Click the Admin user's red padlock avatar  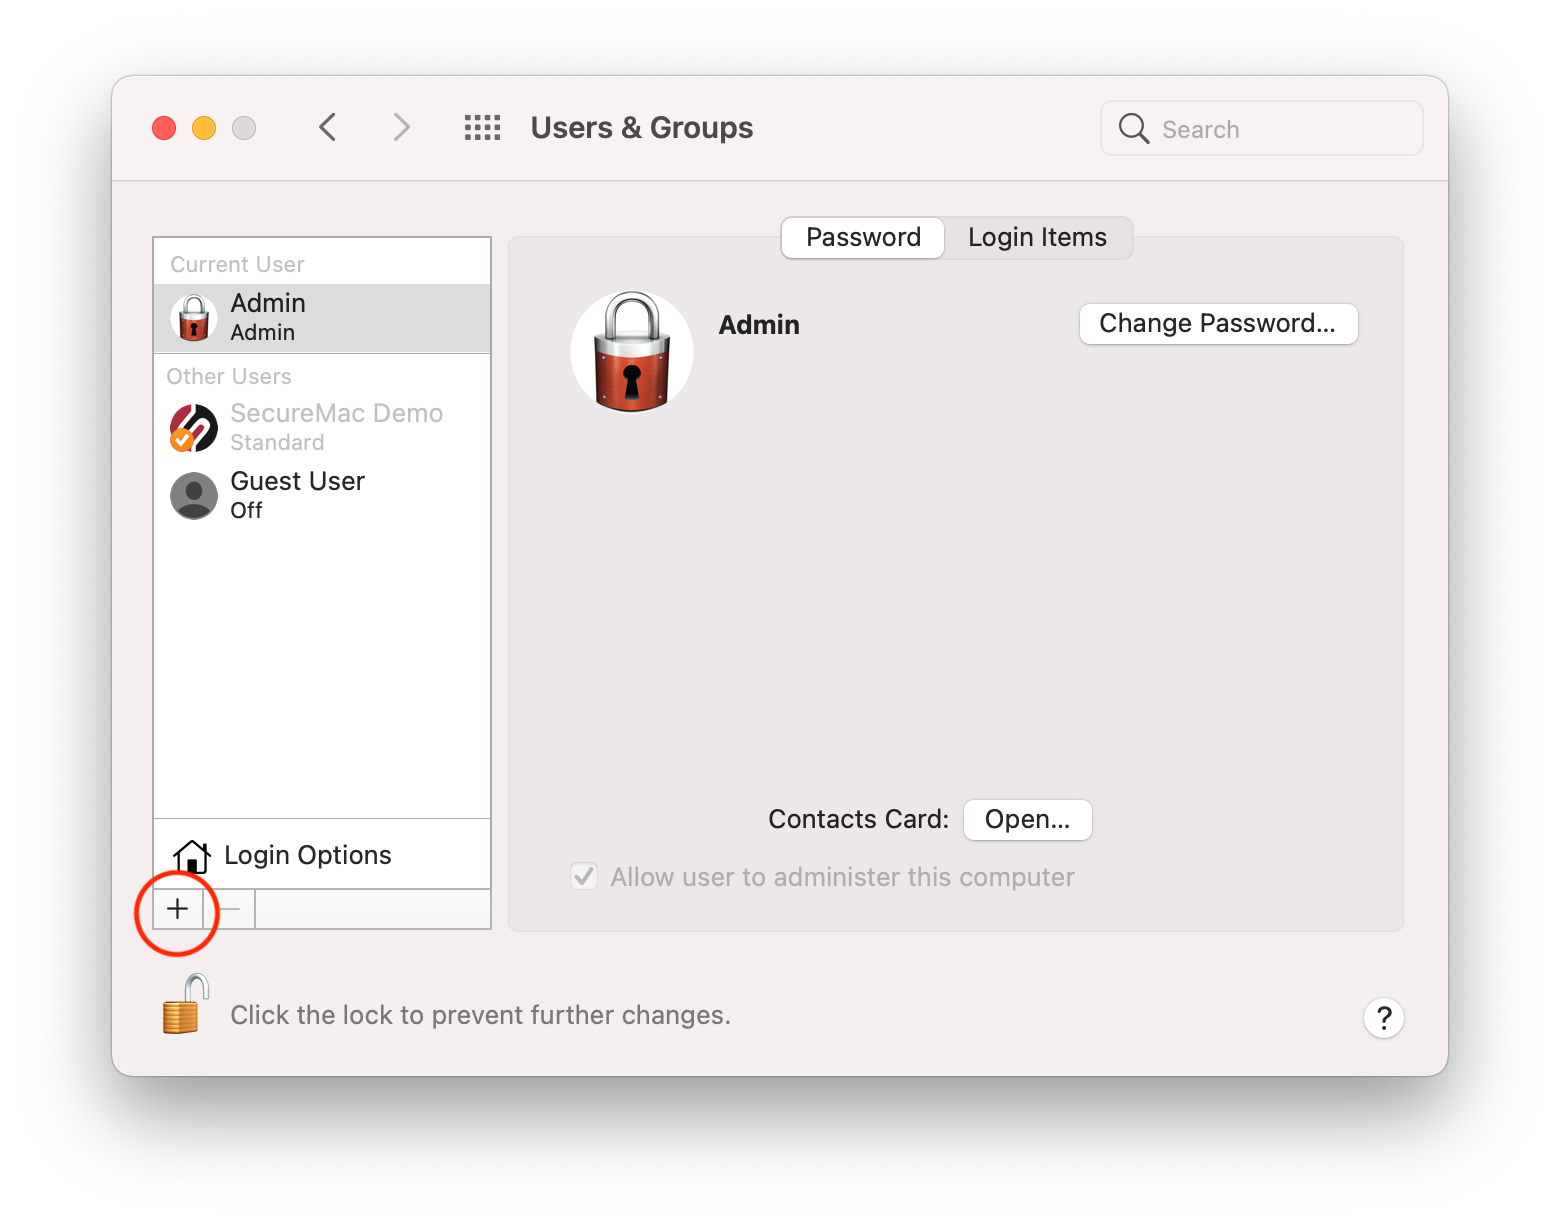[x=193, y=318]
